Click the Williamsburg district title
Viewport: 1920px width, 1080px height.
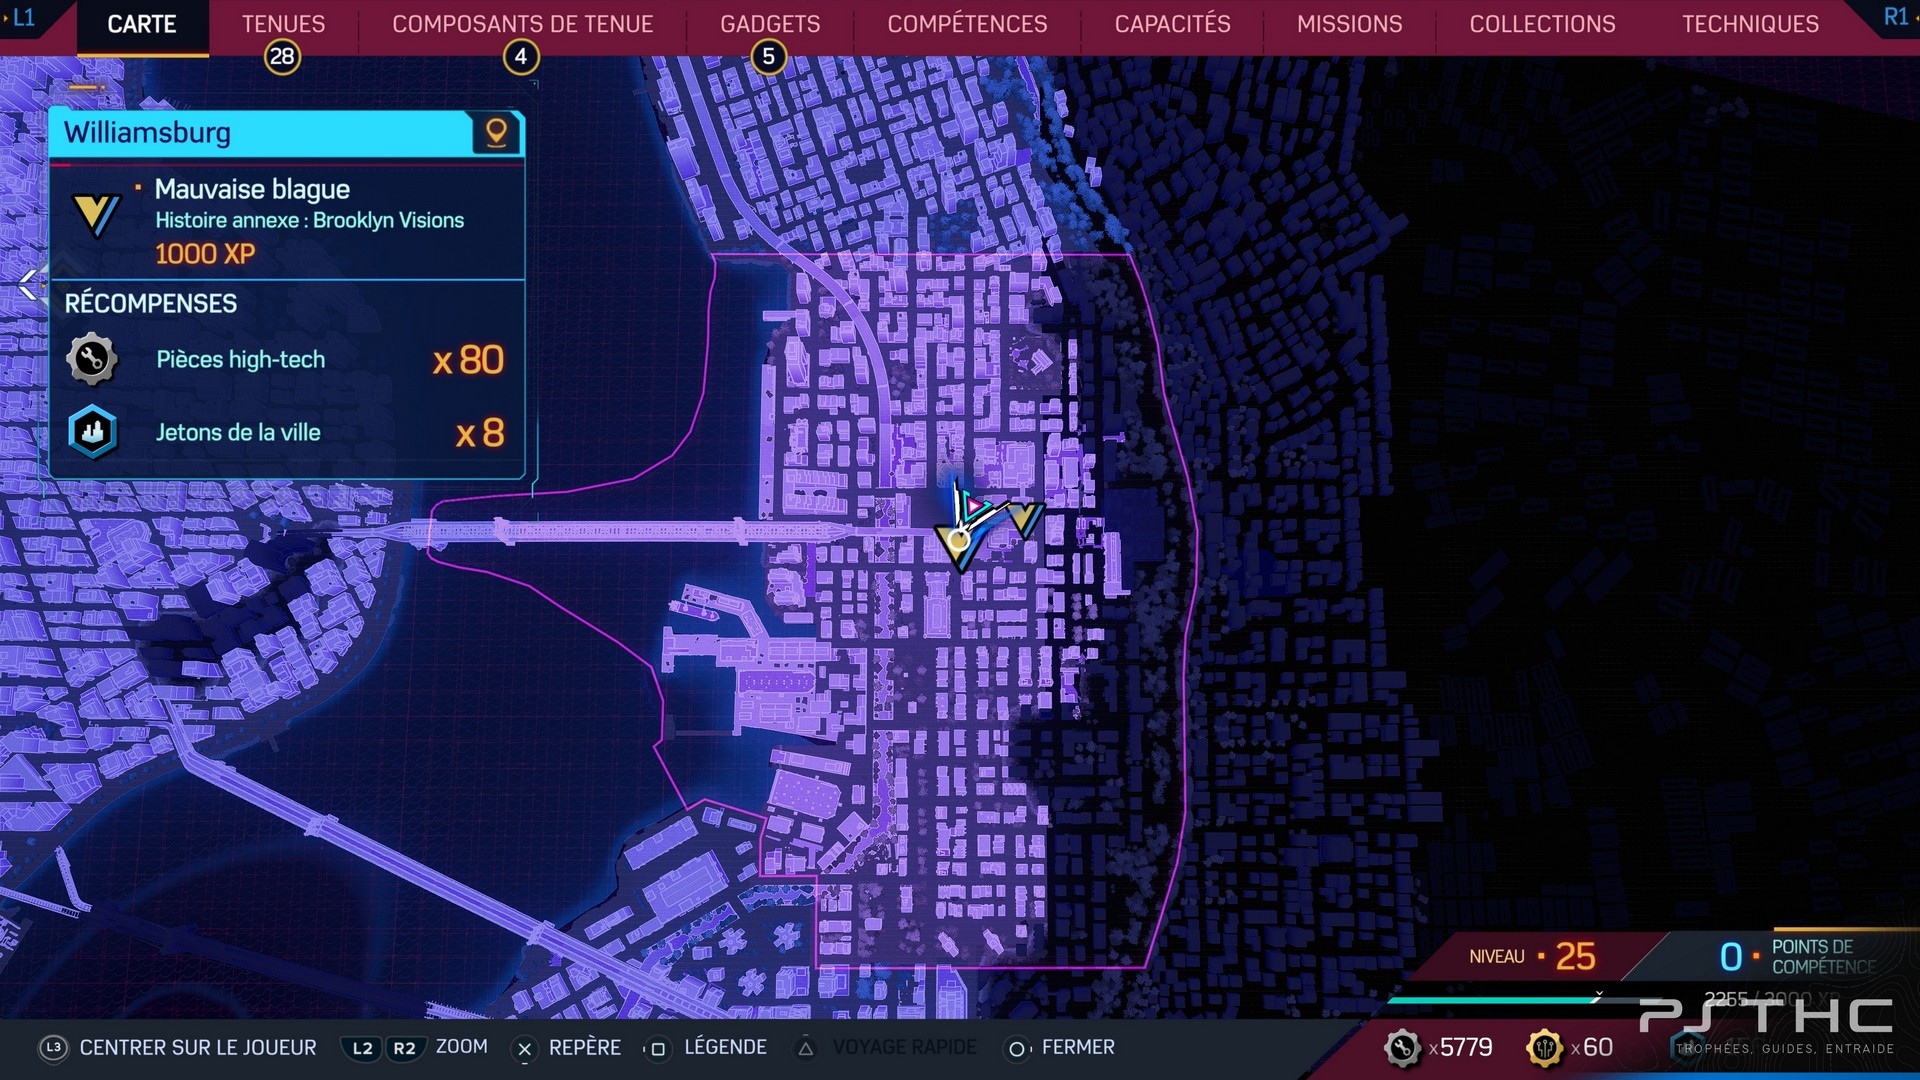pyautogui.click(x=147, y=132)
